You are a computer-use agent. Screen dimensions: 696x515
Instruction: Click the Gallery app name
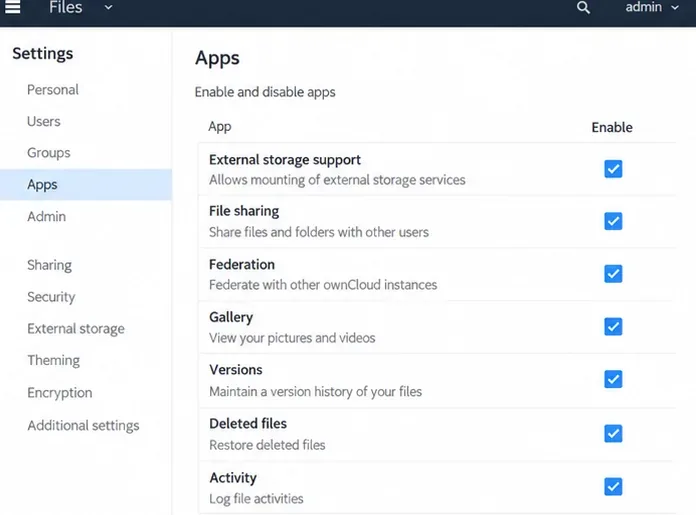coord(231,317)
